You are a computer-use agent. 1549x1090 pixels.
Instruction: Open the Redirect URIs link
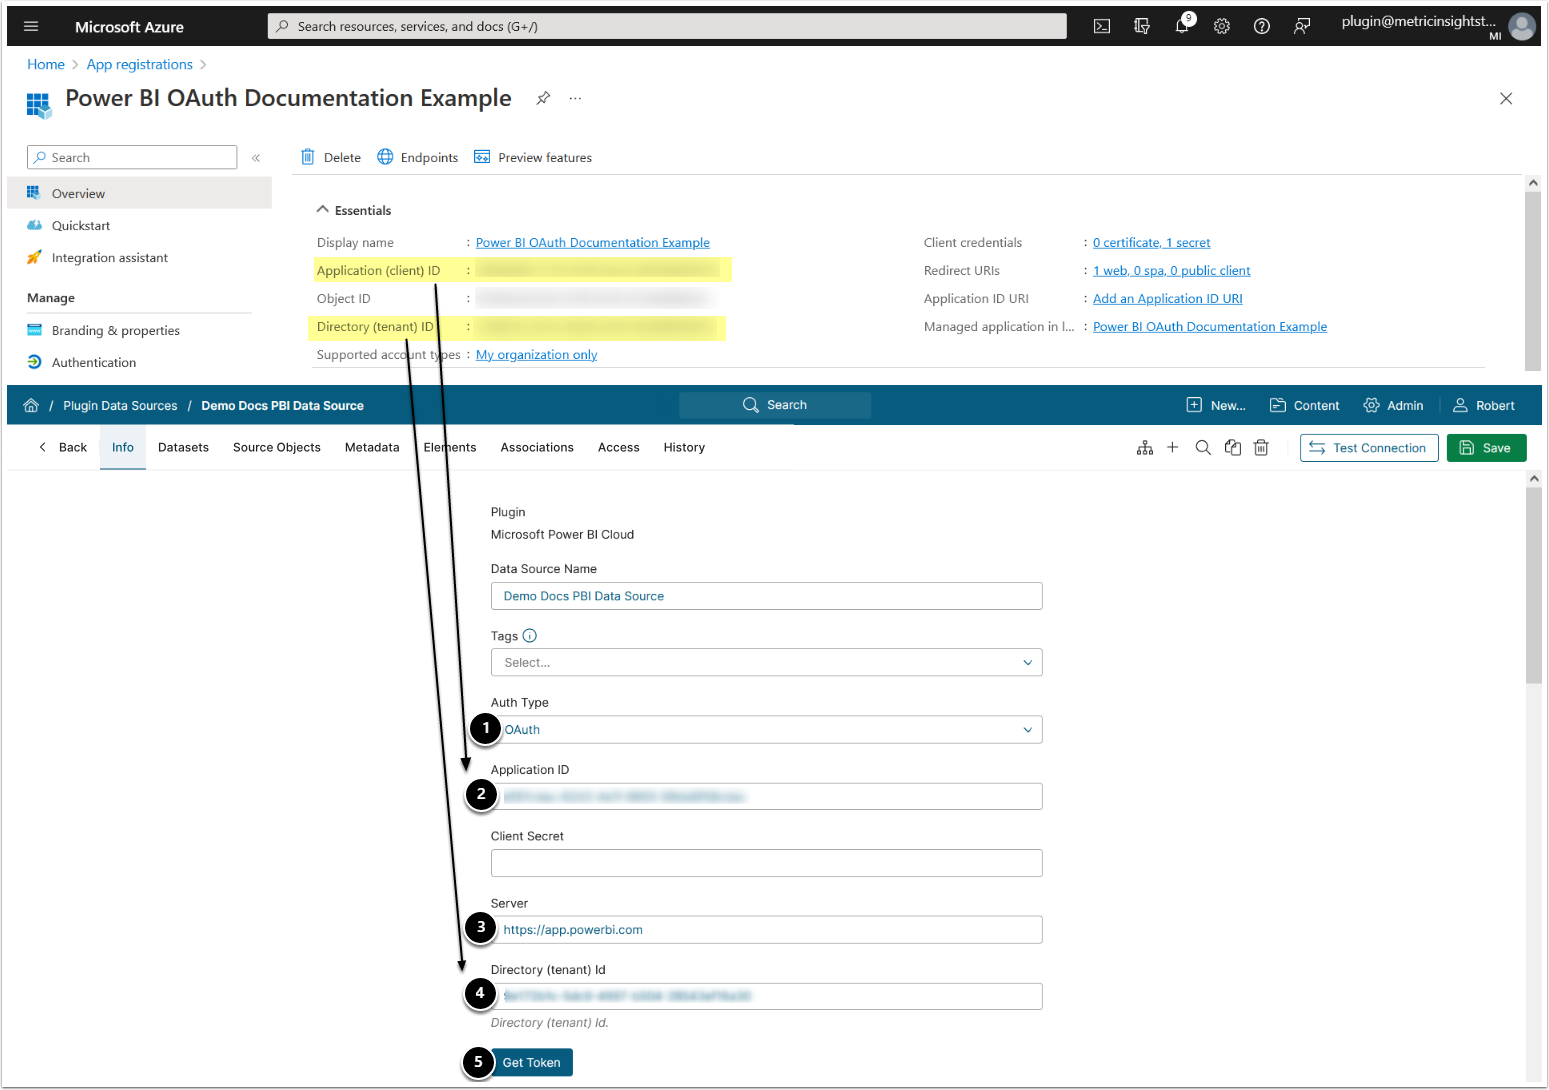tap(1172, 271)
